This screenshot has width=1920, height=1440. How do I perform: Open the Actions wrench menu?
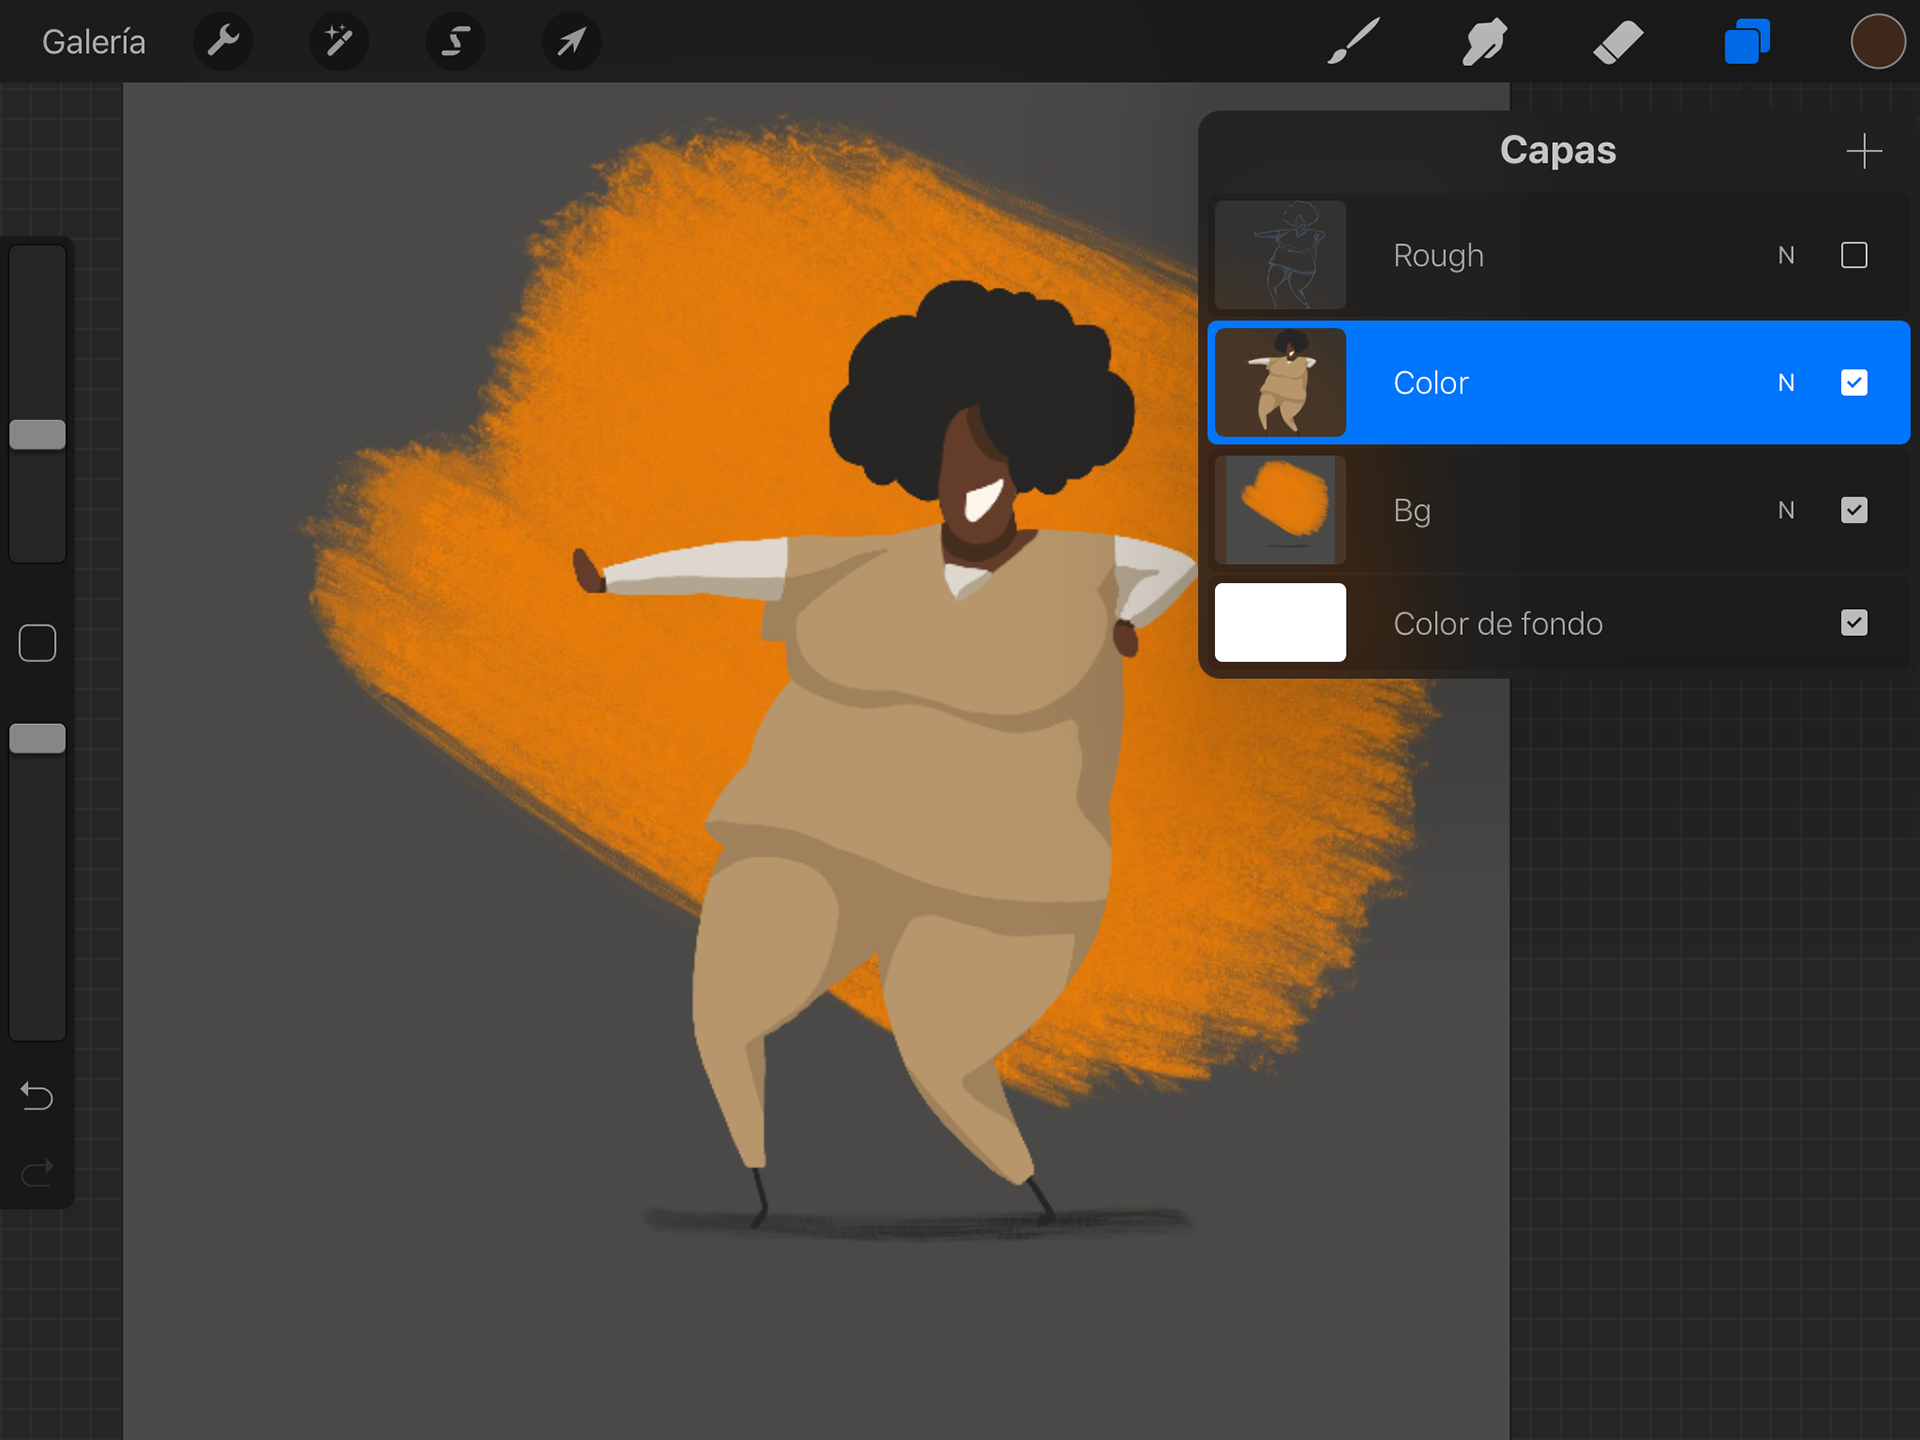coord(222,42)
